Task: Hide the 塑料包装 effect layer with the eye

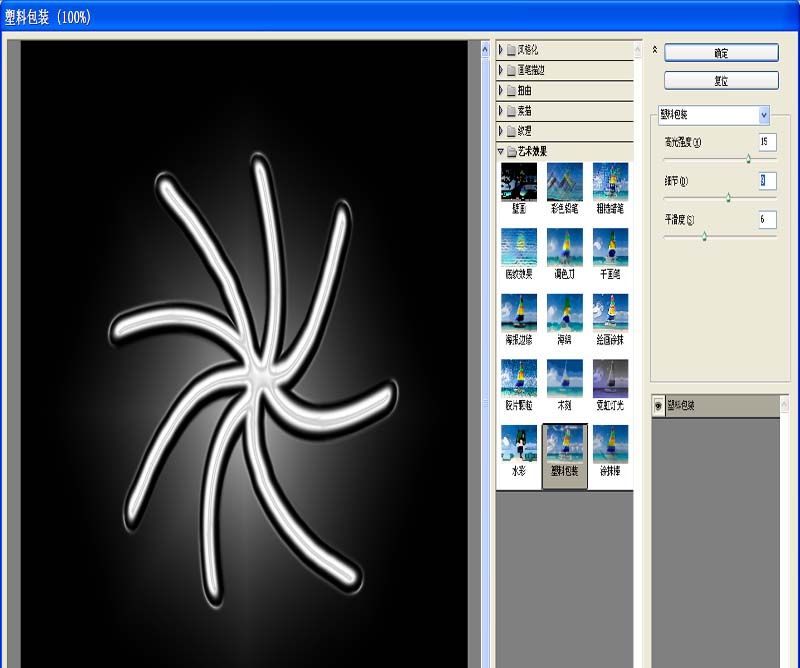Action: (x=658, y=406)
